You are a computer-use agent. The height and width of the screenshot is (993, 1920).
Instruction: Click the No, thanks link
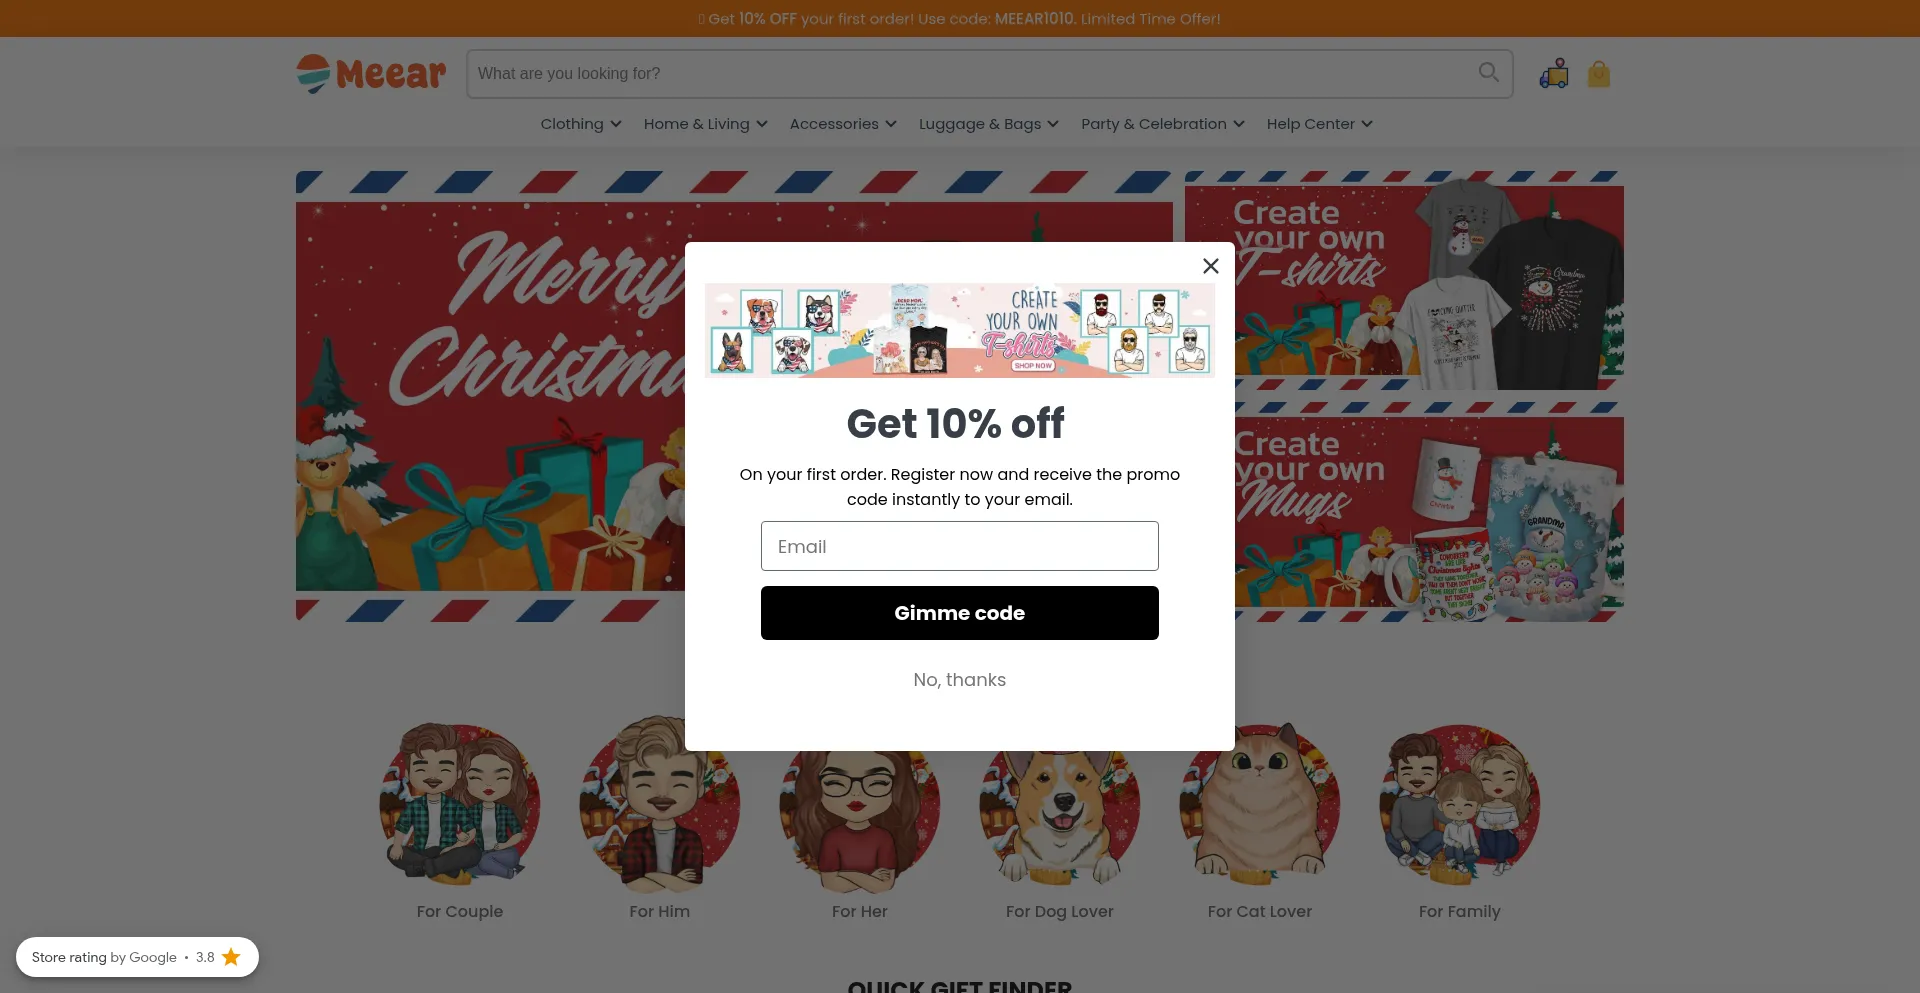coord(960,680)
